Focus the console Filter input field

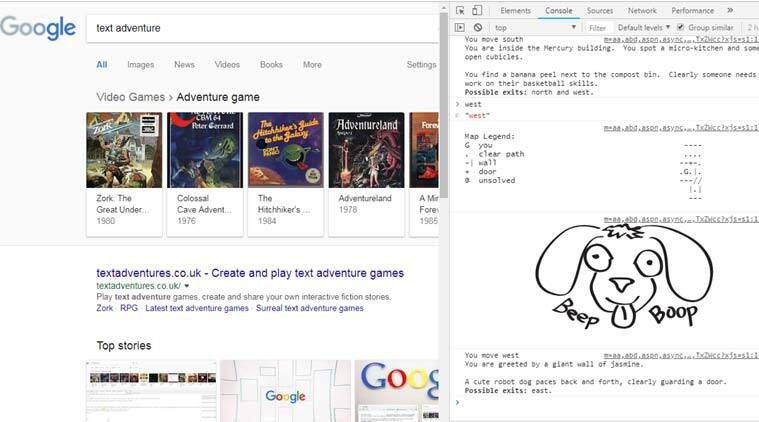point(597,28)
